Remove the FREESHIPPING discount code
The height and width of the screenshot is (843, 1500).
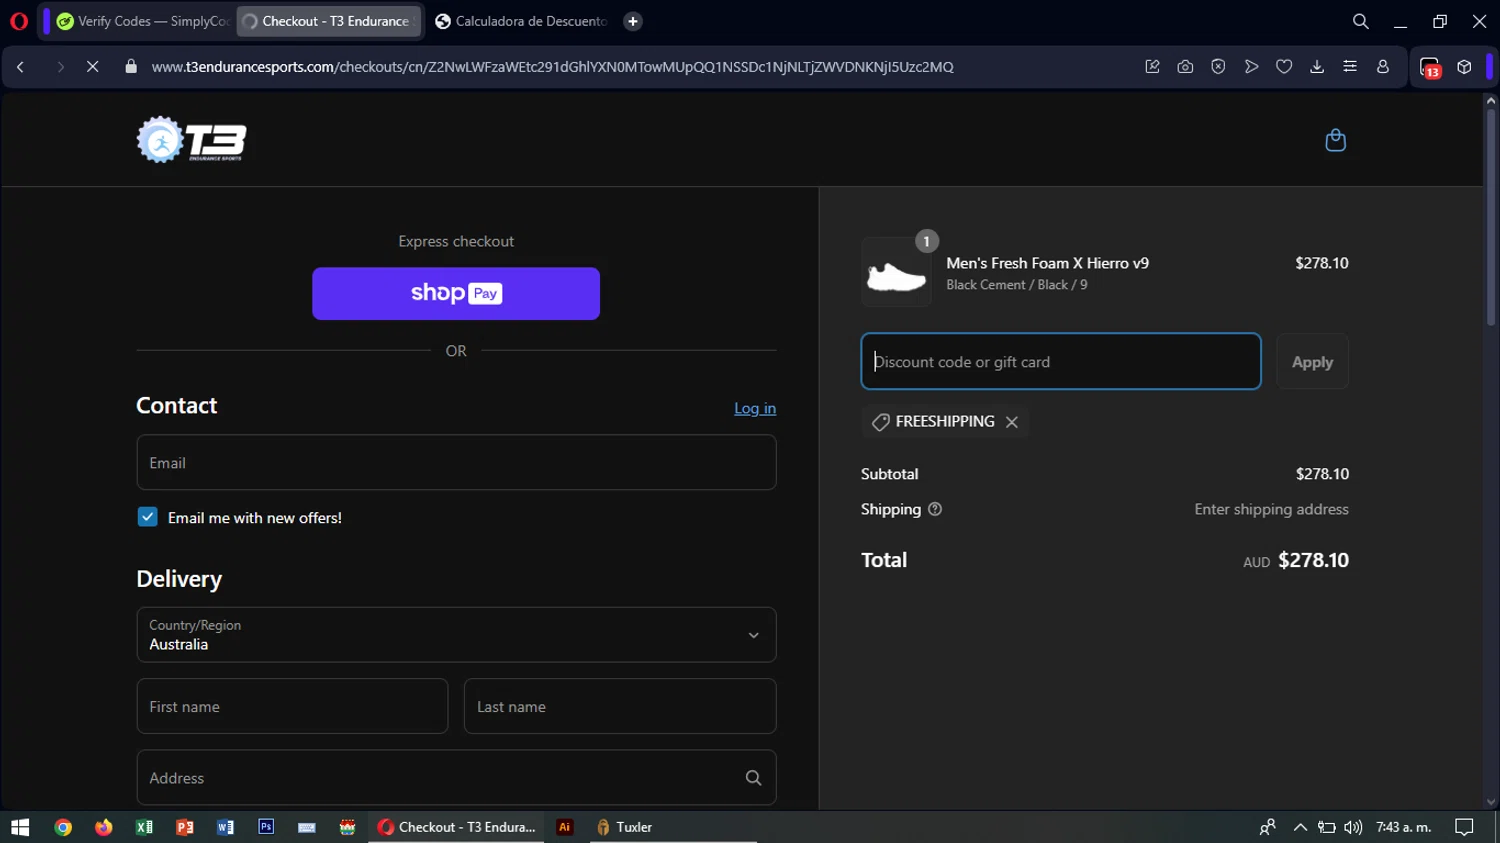point(1012,422)
